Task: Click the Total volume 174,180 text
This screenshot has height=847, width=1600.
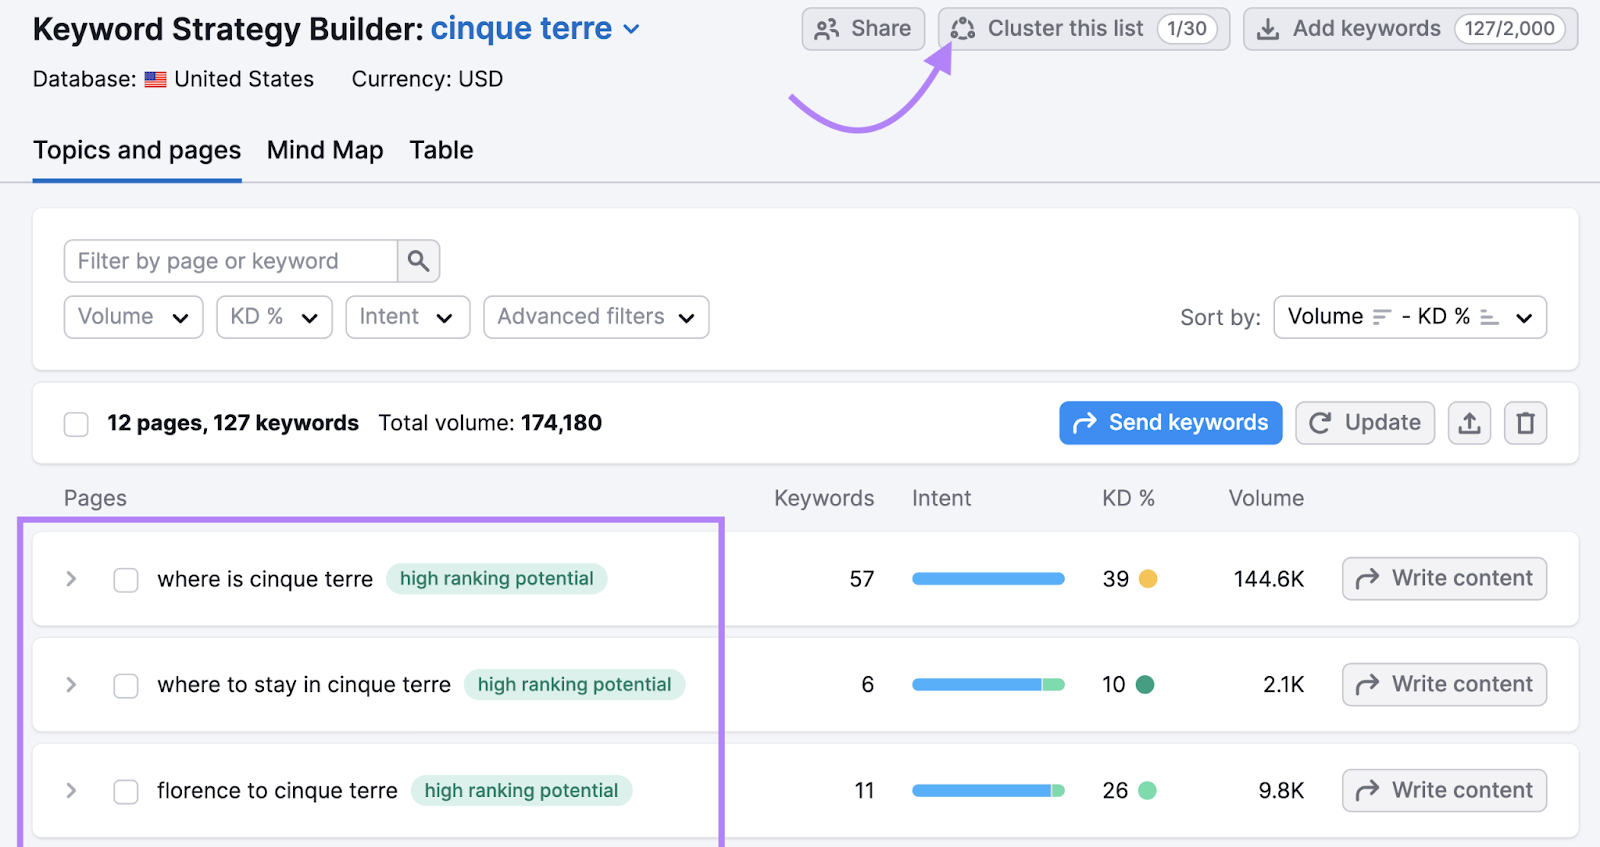Action: coord(490,423)
